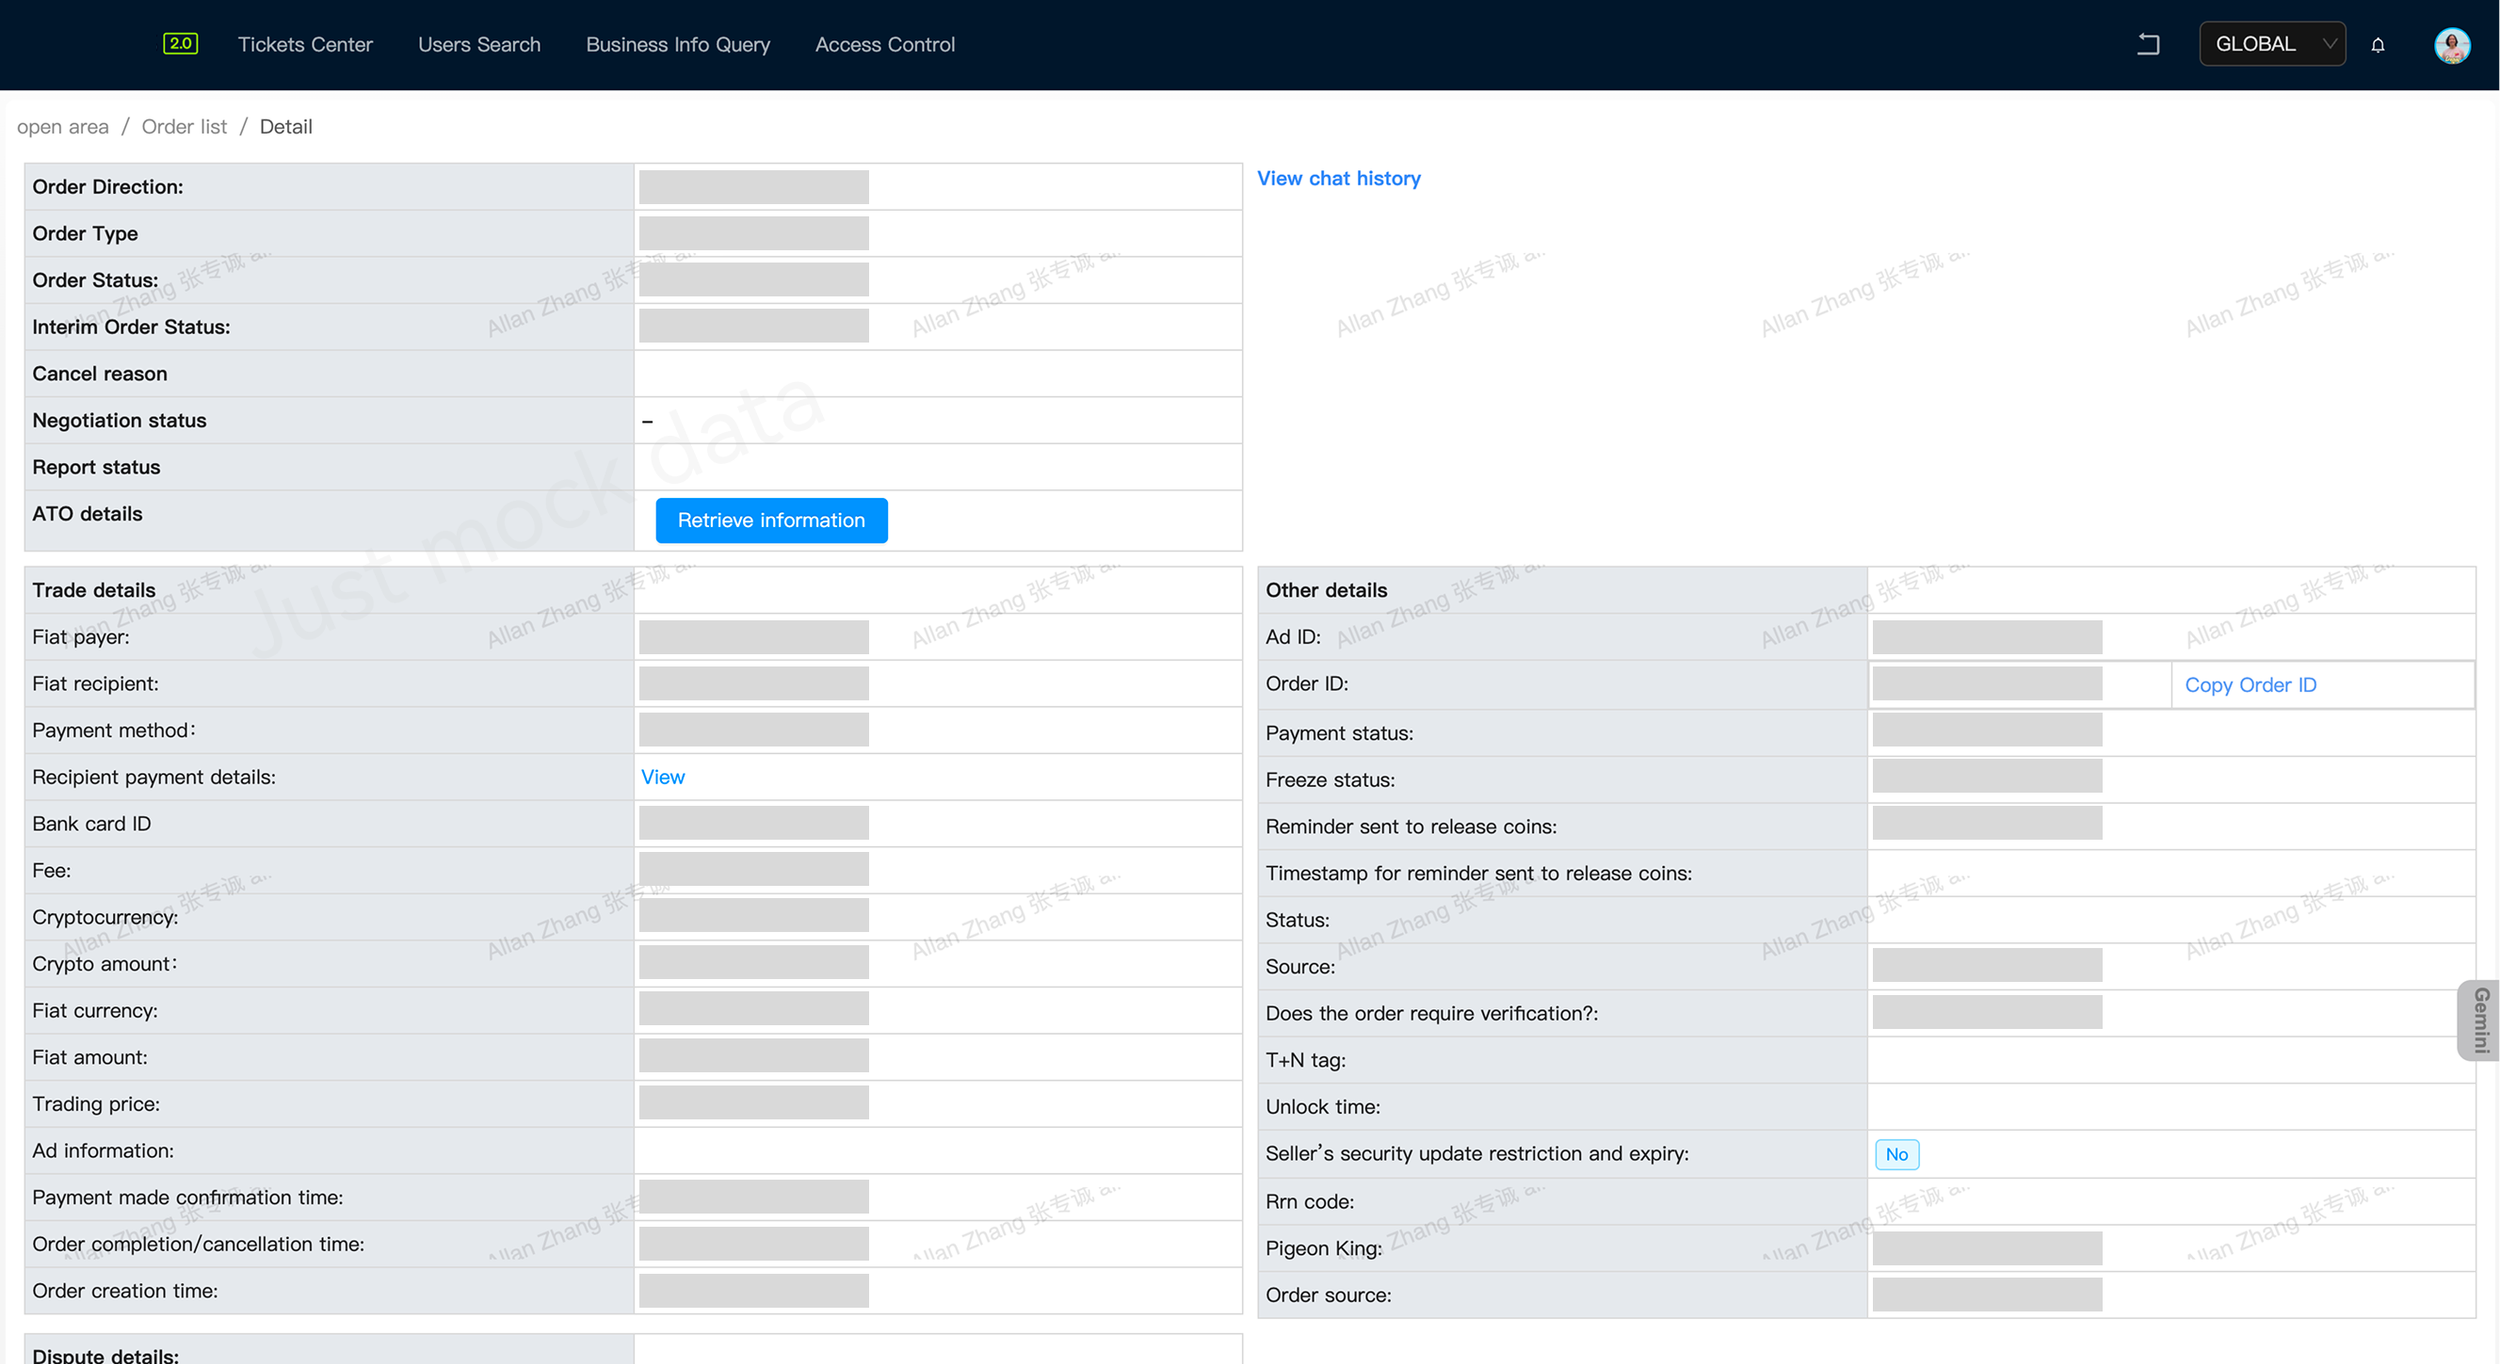This screenshot has height=1364, width=2500.
Task: Open Users Search menu
Action: click(479, 45)
